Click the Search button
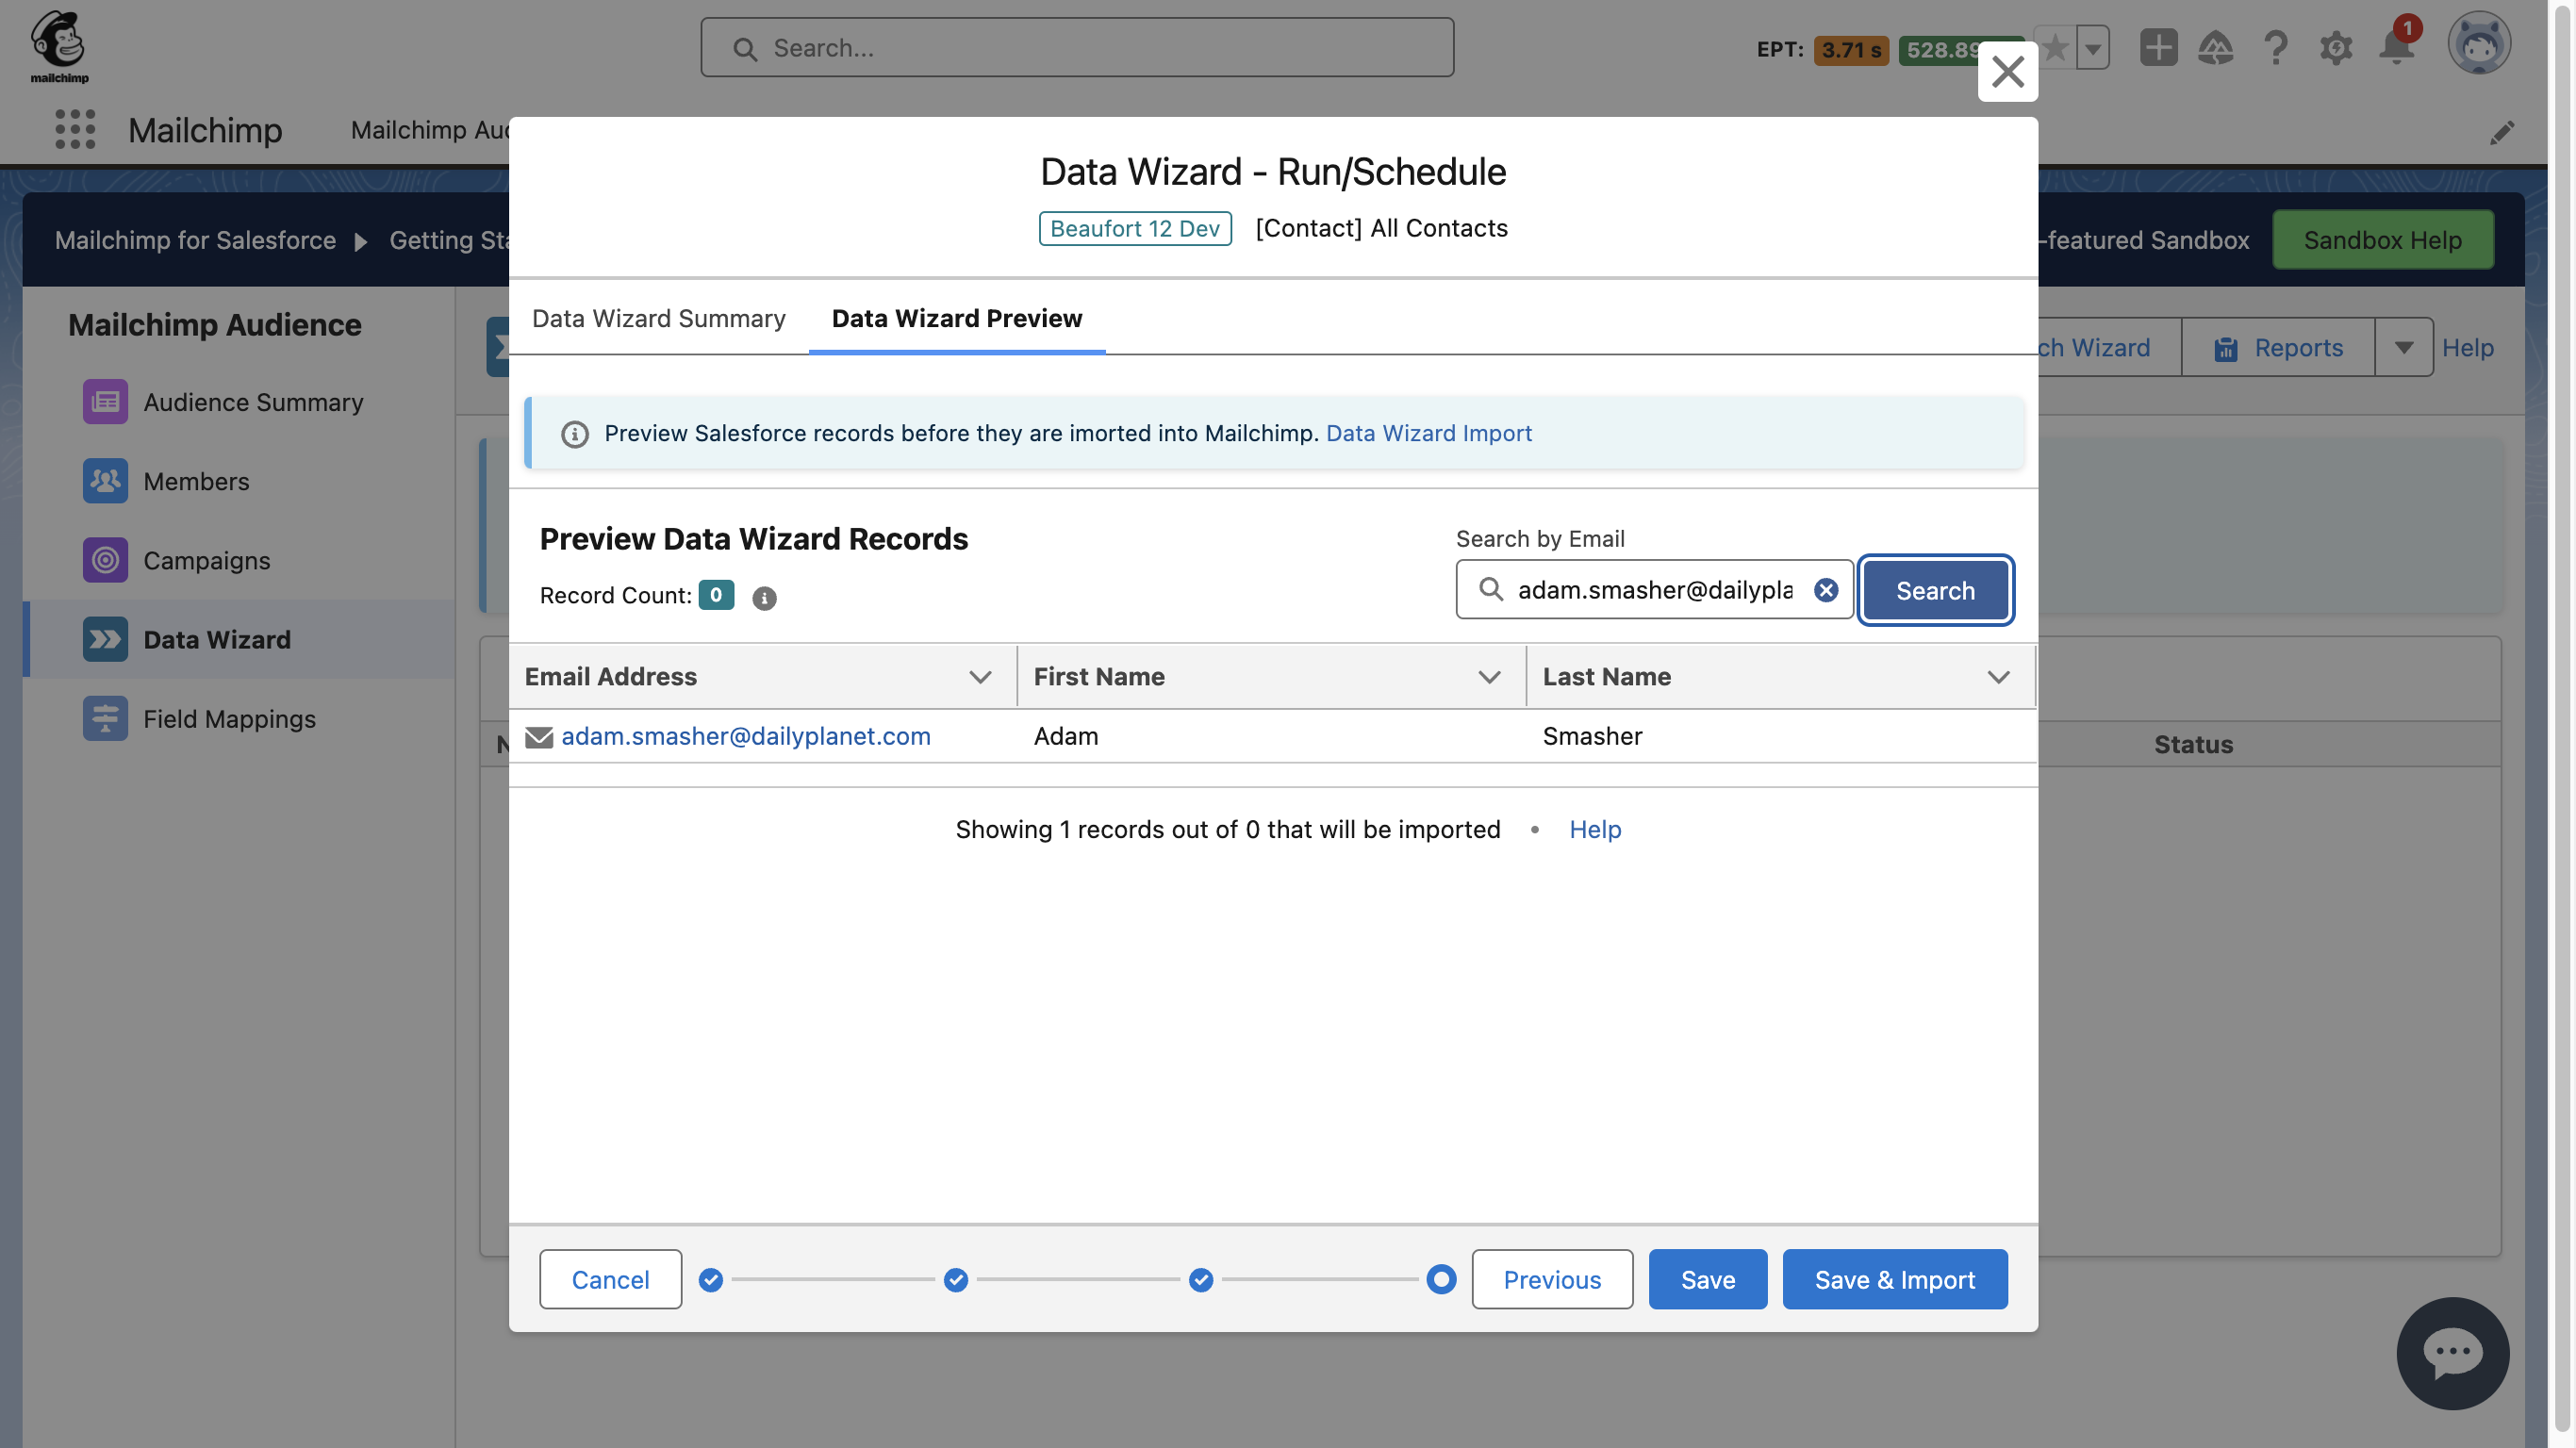The width and height of the screenshot is (2576, 1448). (1935, 590)
